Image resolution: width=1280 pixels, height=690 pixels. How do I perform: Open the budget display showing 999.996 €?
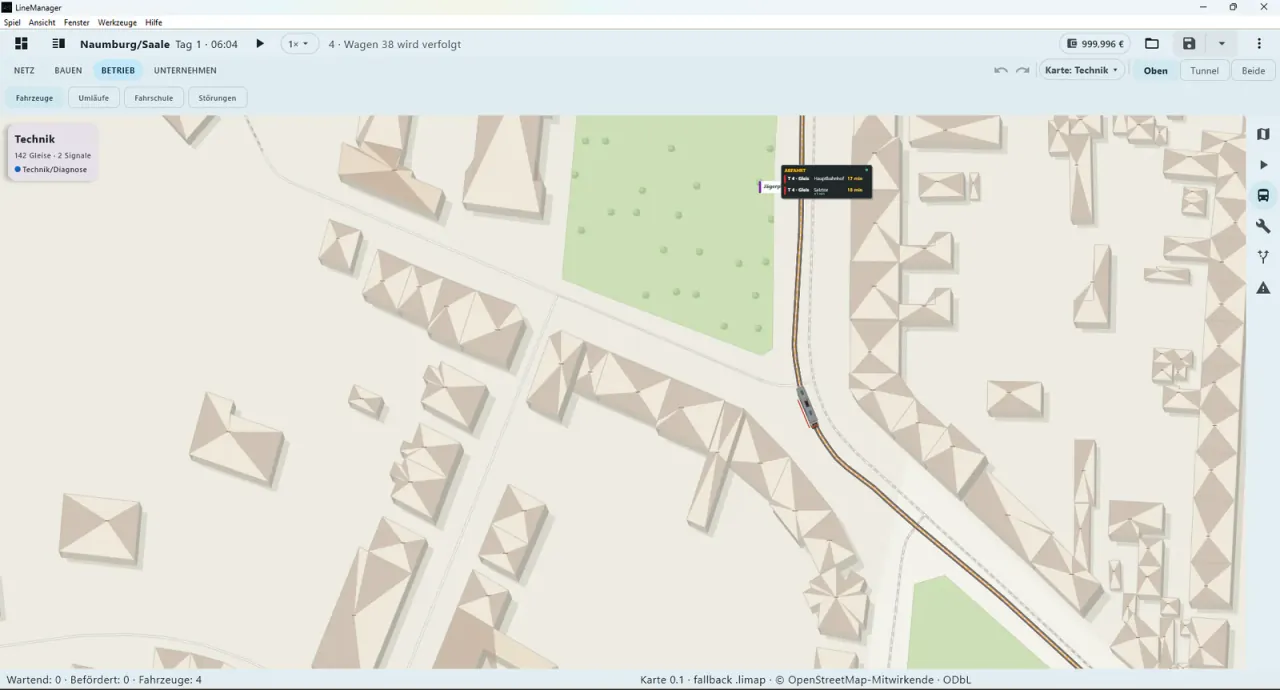tap(1095, 44)
